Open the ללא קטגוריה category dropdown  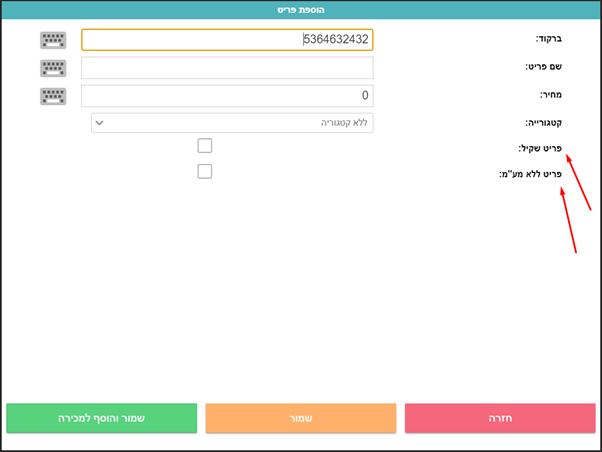pyautogui.click(x=232, y=122)
